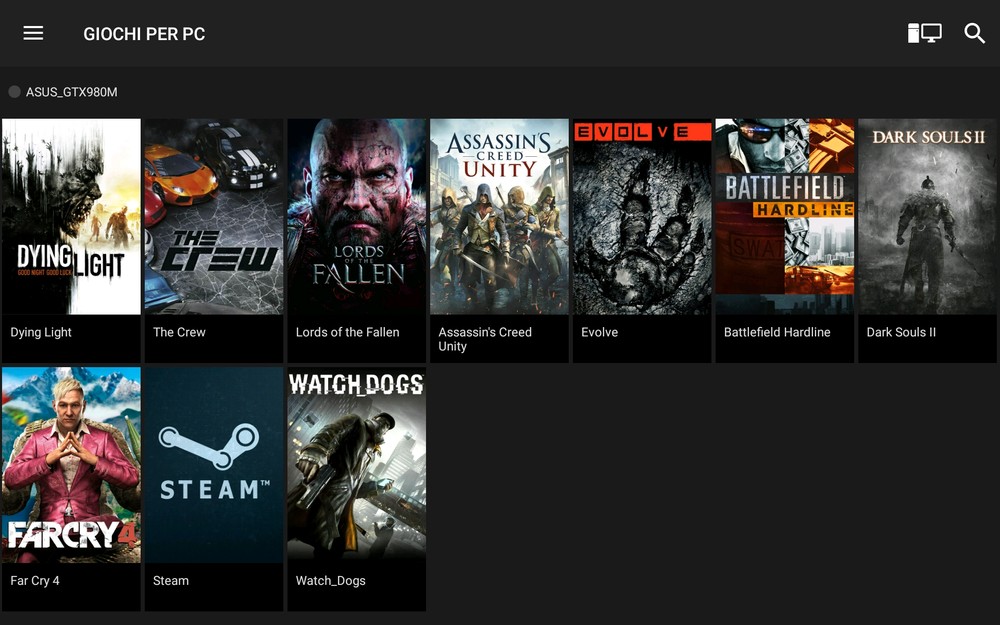Tap the search magnifier icon
The width and height of the screenshot is (1000, 625).
(x=974, y=33)
